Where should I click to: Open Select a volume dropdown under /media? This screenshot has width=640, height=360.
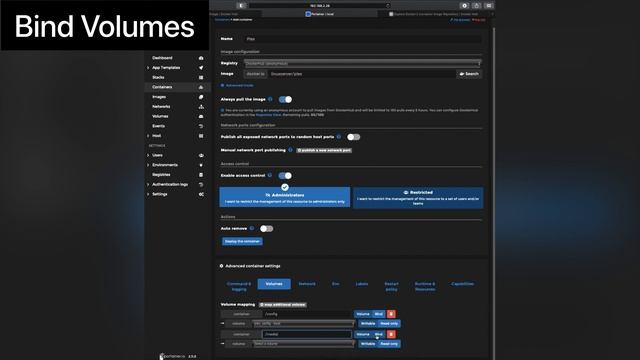[304, 344]
